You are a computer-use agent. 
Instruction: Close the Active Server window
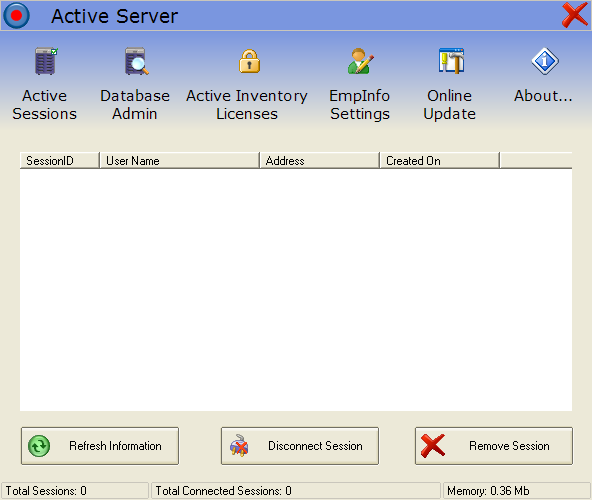[575, 15]
